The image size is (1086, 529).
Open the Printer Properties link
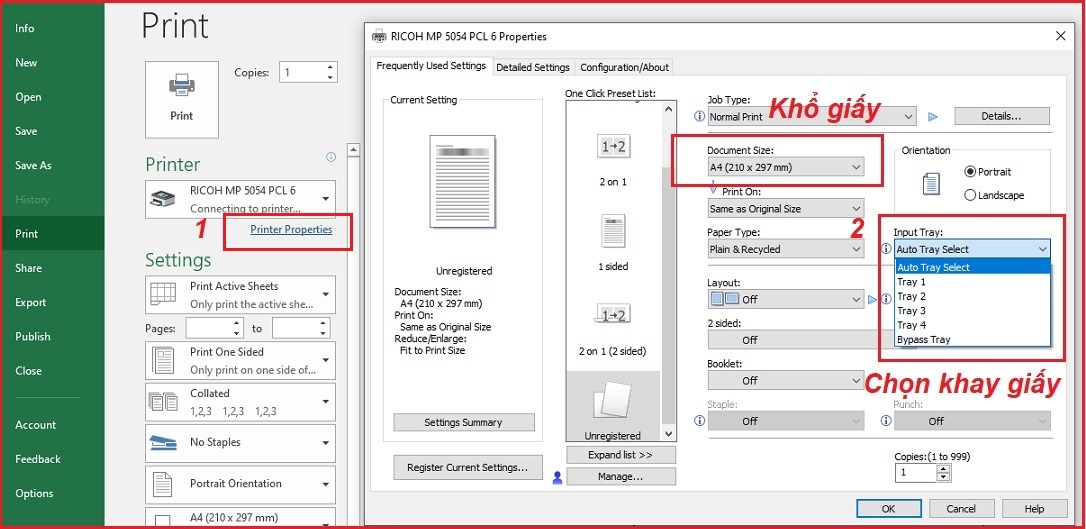click(291, 229)
